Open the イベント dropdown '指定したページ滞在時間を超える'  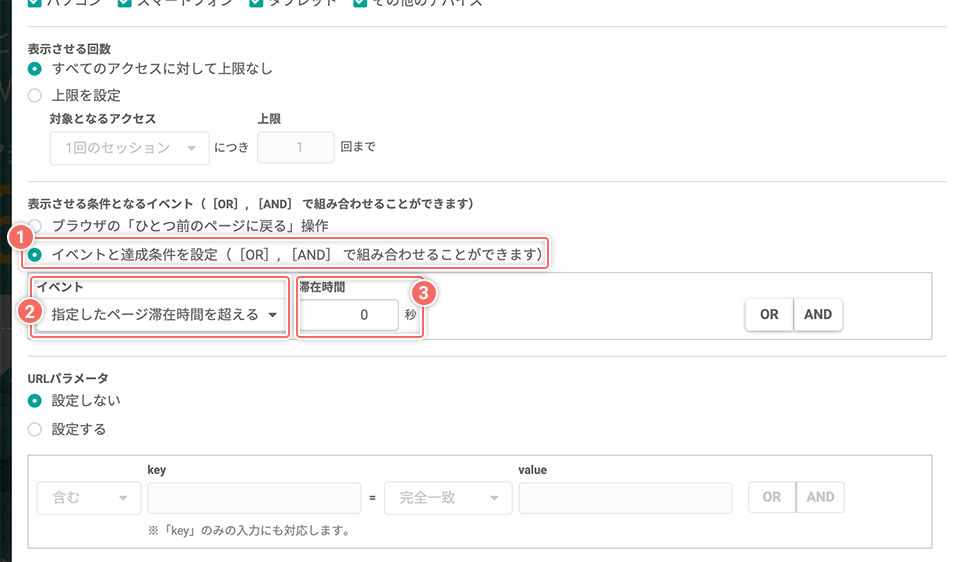(x=162, y=315)
